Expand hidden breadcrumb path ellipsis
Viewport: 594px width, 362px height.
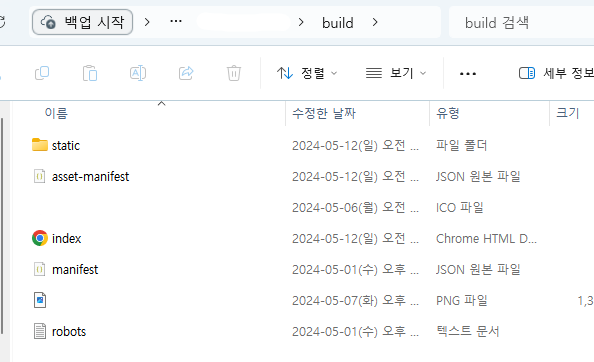tap(176, 21)
